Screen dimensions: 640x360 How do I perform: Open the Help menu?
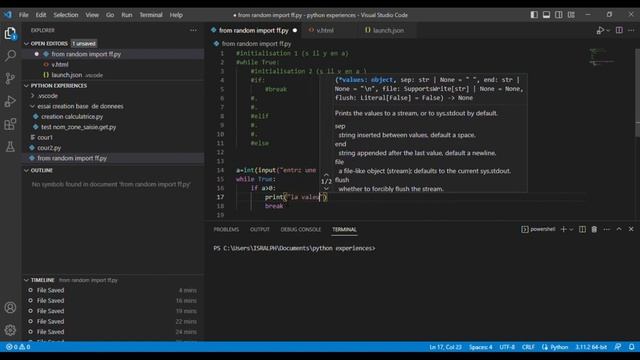(x=176, y=15)
